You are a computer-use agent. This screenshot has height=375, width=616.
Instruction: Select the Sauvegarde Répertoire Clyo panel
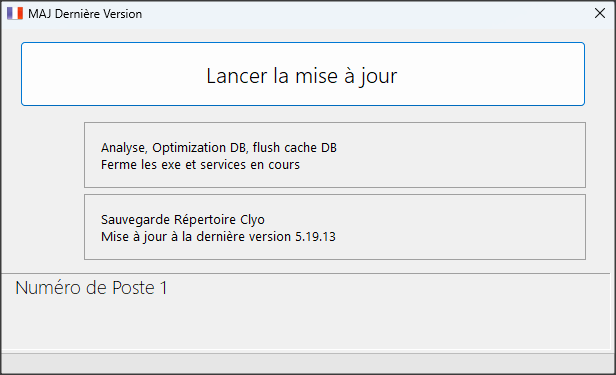pyautogui.click(x=335, y=227)
